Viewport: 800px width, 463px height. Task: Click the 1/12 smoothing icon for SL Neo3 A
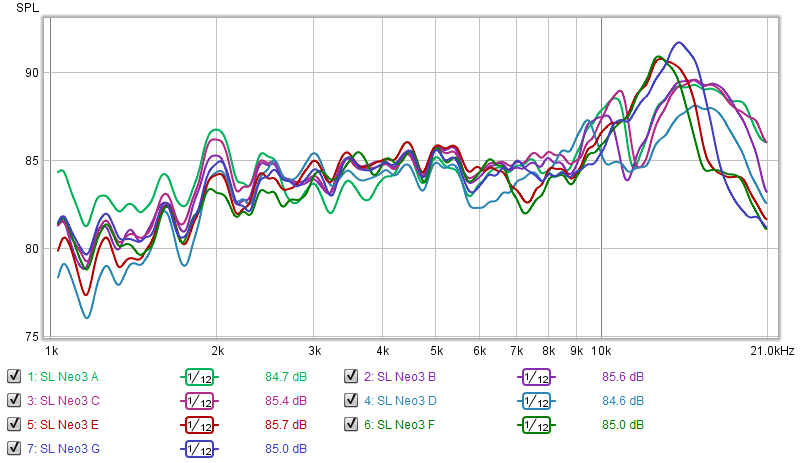[x=199, y=377]
